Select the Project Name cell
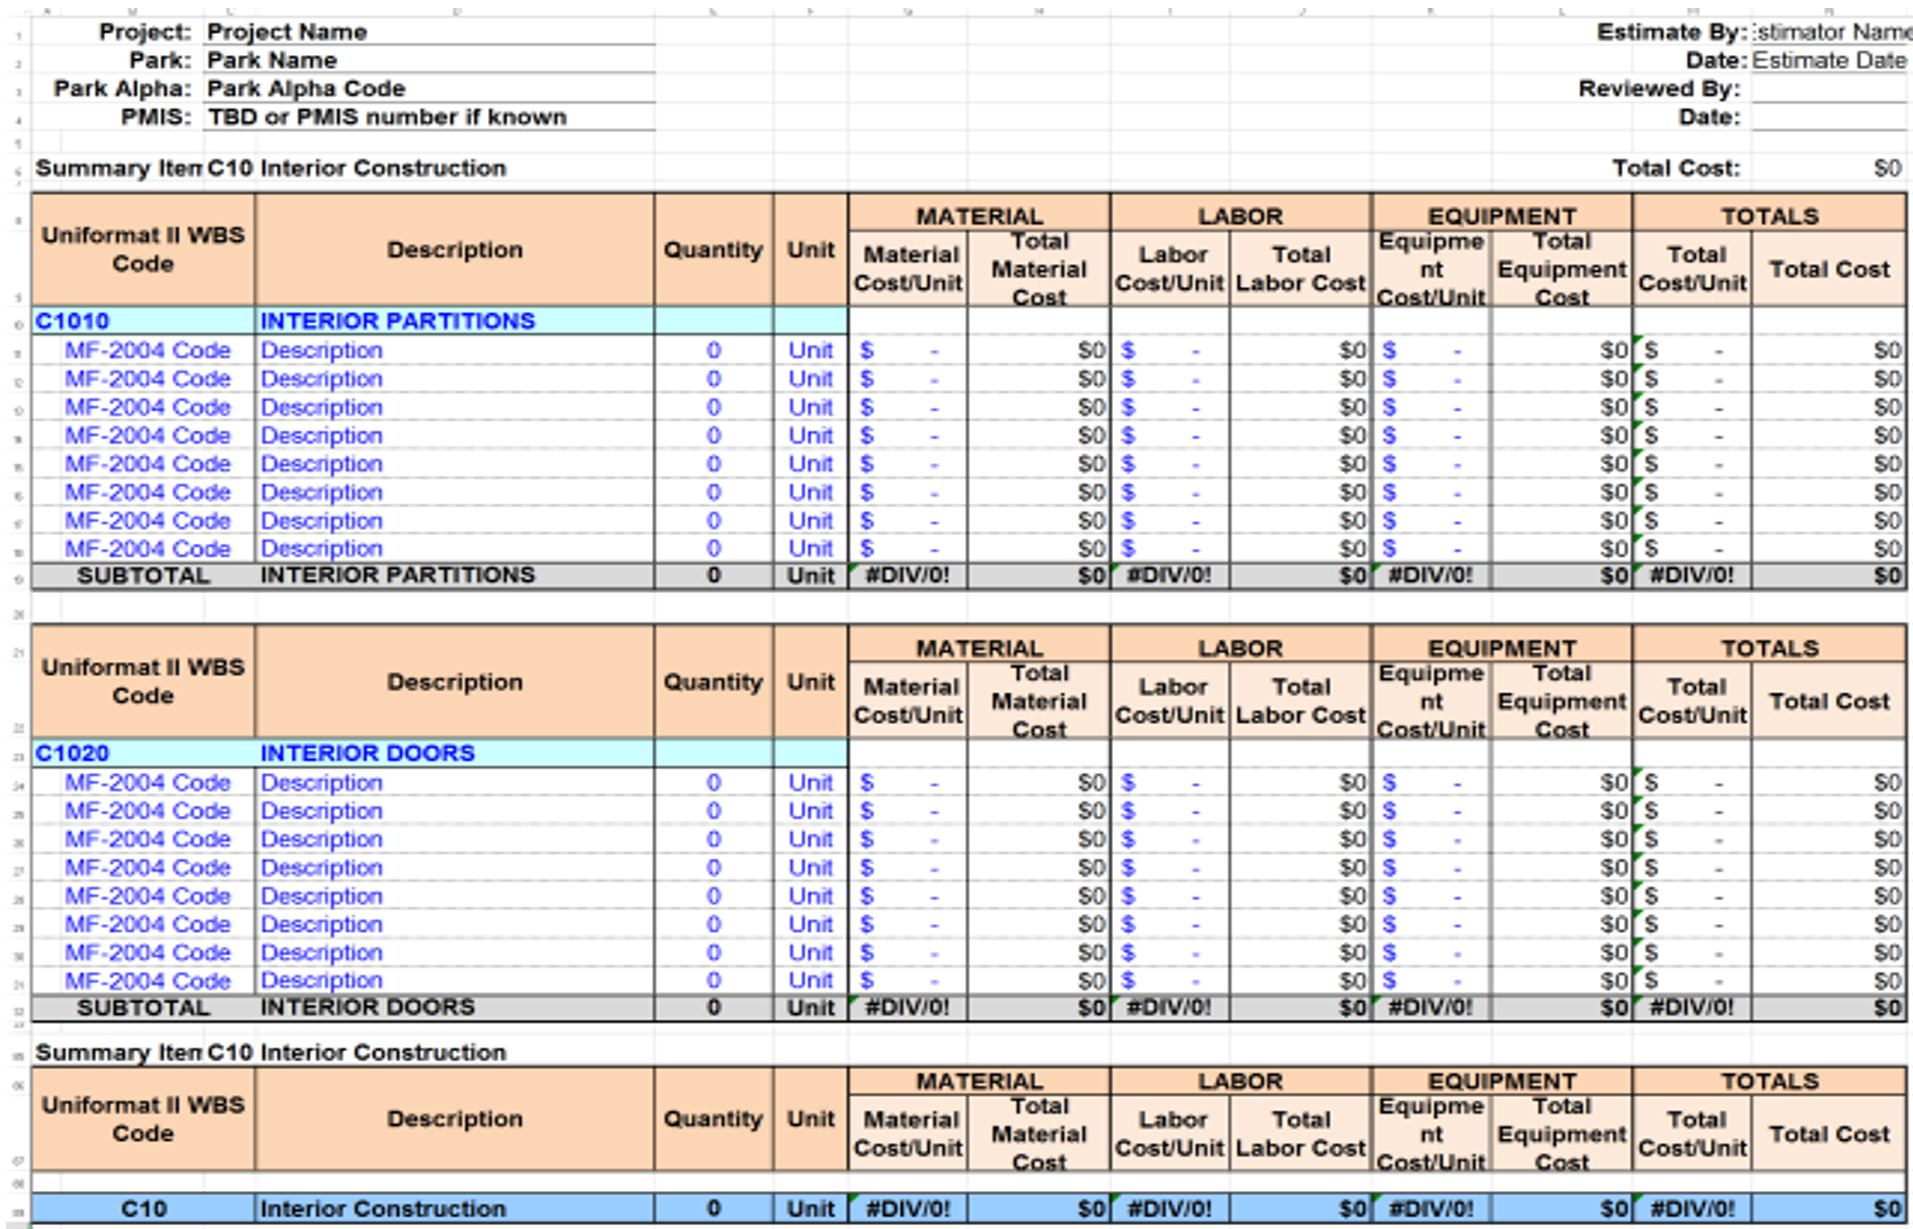Screen dimensions: 1913x1229 [x=429, y=32]
